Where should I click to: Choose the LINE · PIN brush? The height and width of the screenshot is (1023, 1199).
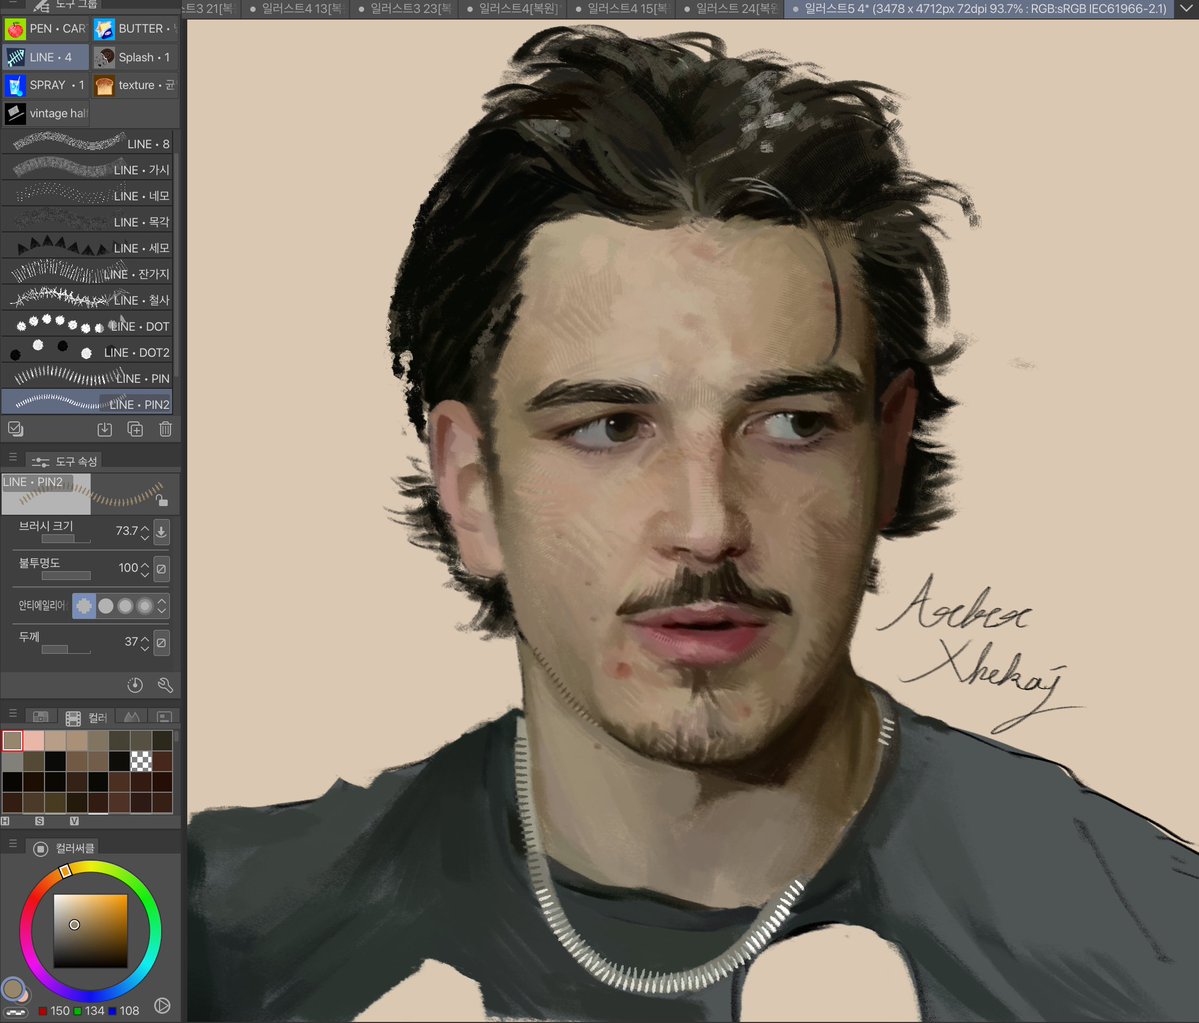(87, 378)
